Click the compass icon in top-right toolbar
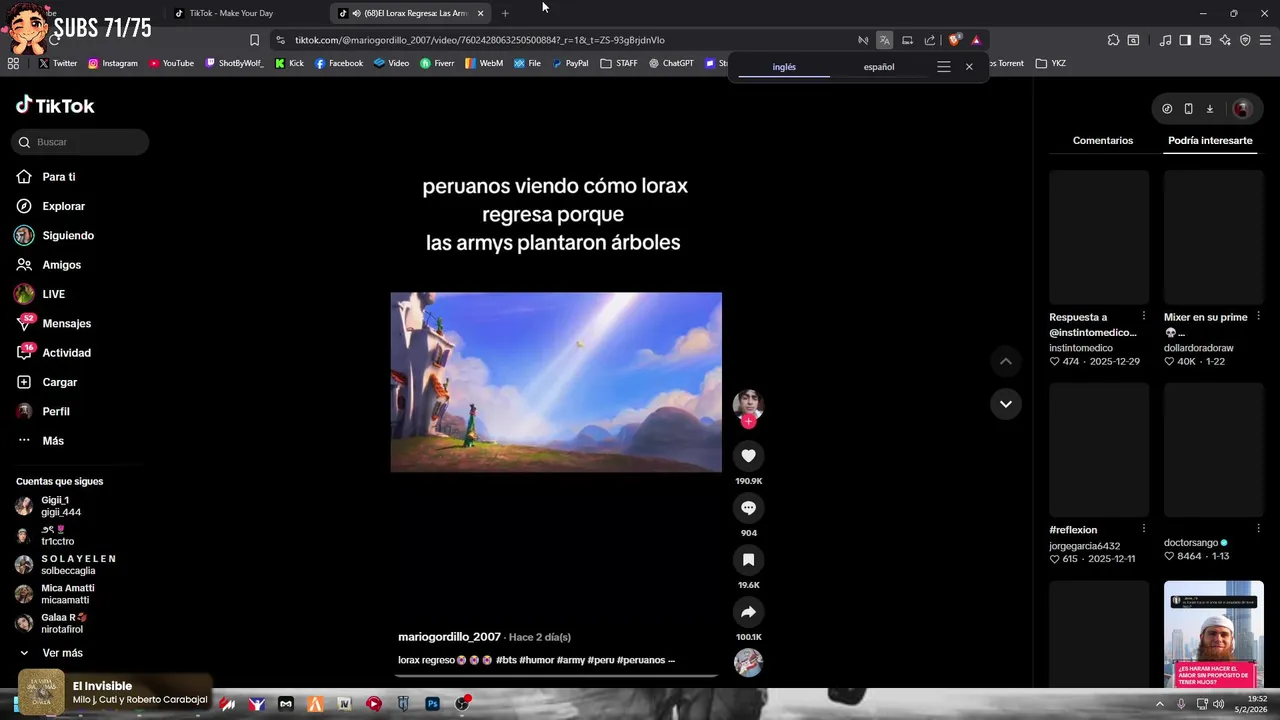The height and width of the screenshot is (720, 1280). (x=1167, y=109)
